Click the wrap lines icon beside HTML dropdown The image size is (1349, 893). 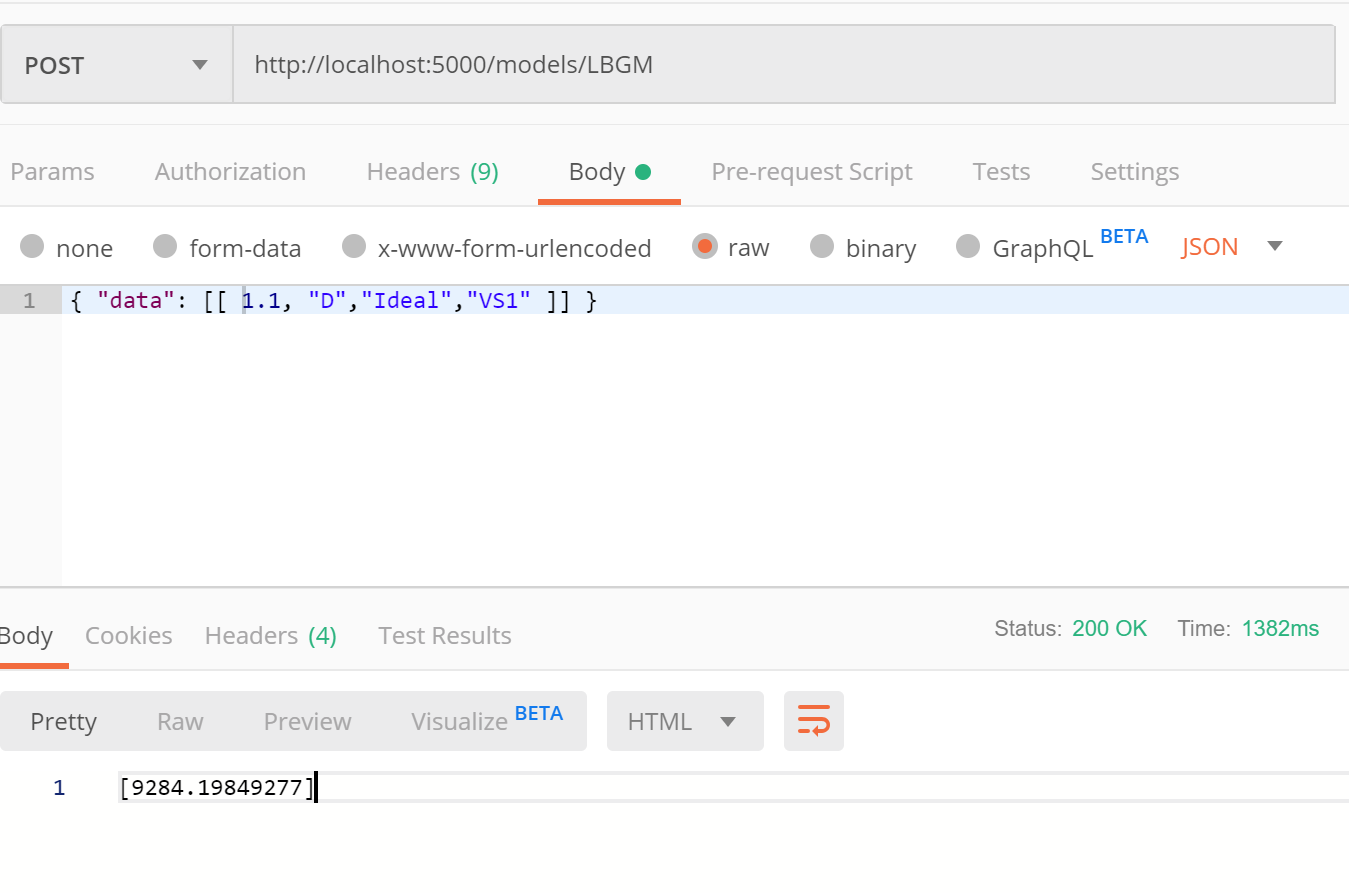(x=813, y=720)
